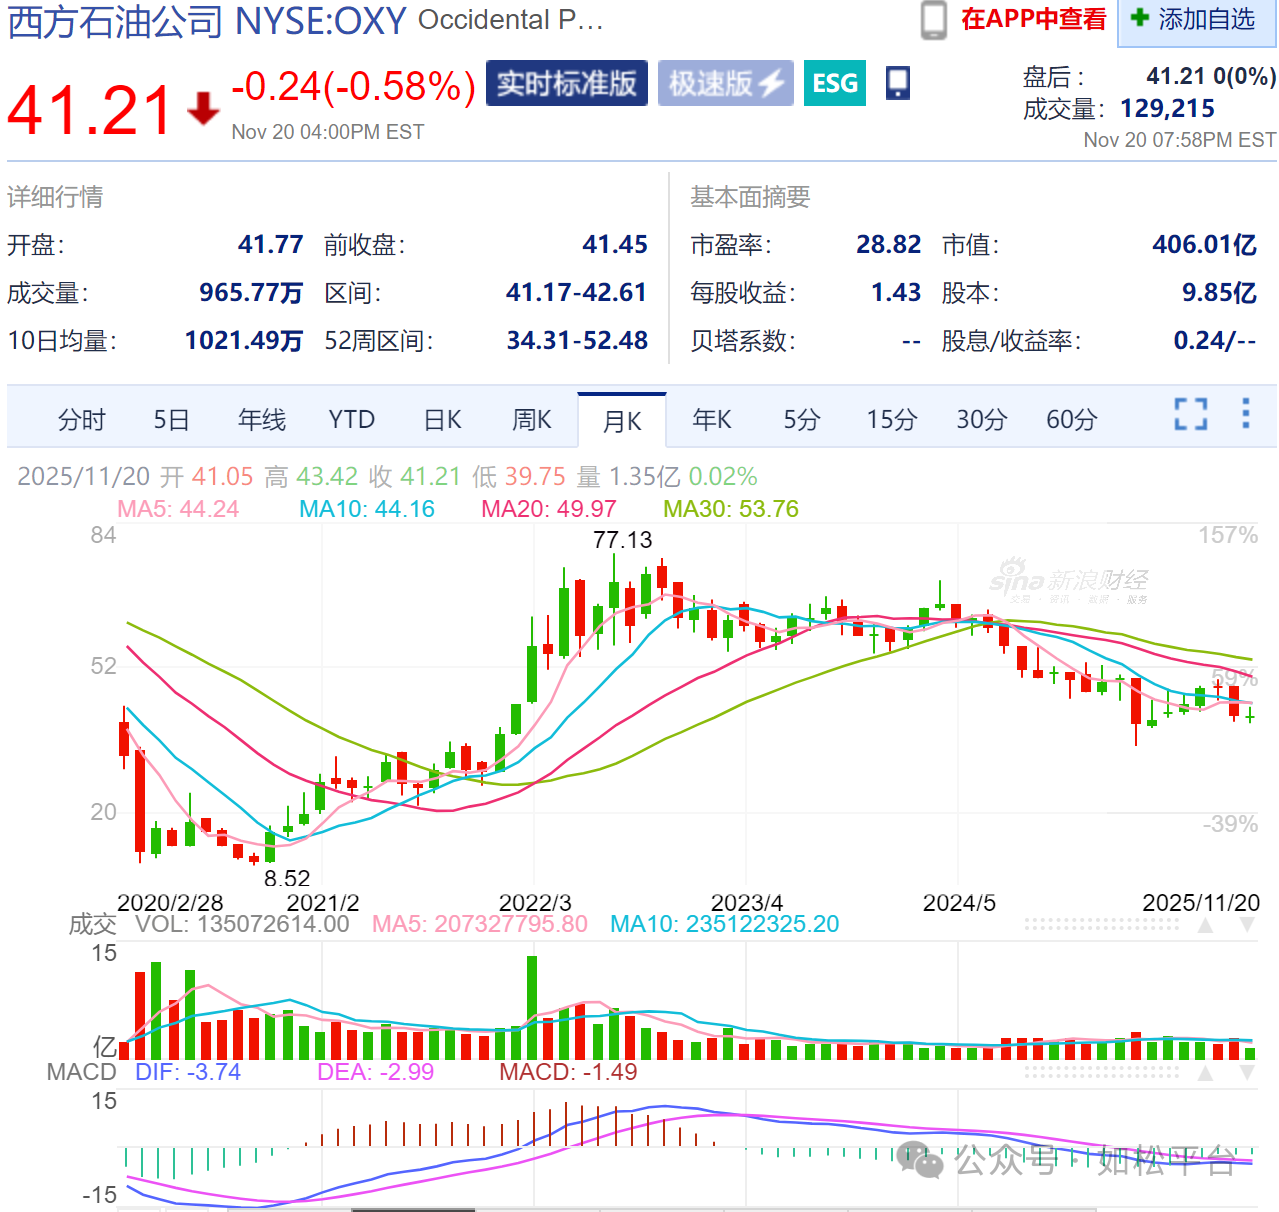
Task: Grab the dotted drag handle above the volume chart
Action: coord(1102,925)
